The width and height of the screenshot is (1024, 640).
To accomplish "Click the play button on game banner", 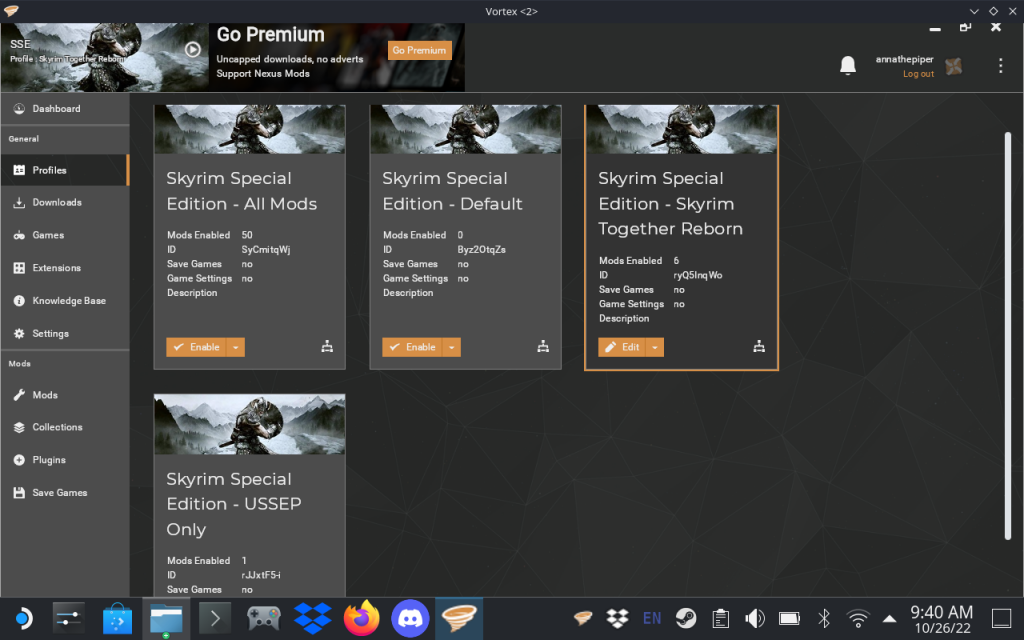I will pos(193,49).
